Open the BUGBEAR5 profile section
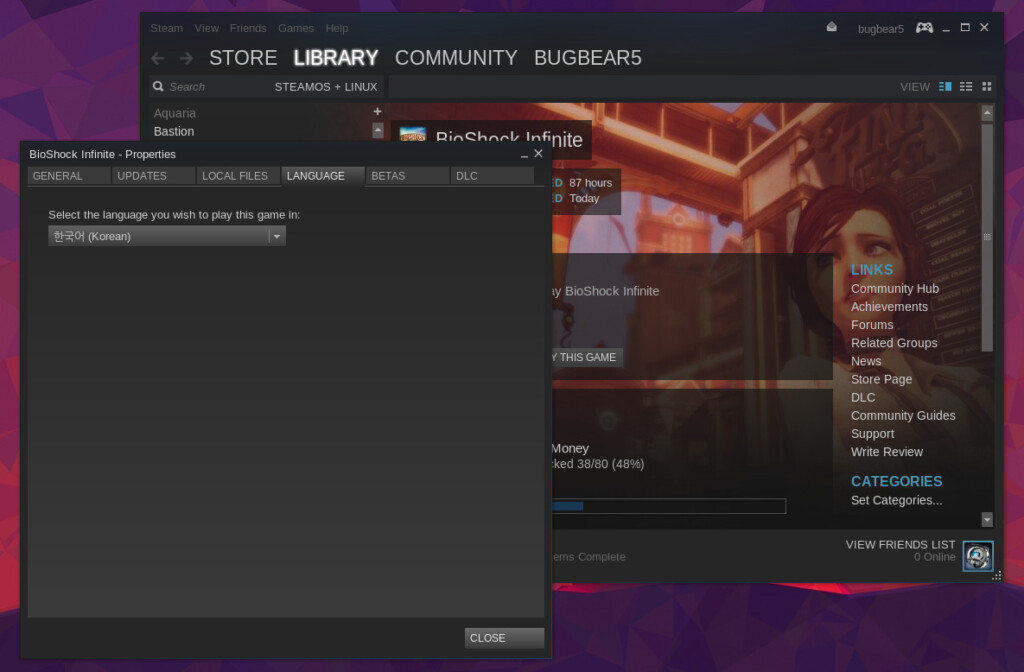 coord(588,58)
